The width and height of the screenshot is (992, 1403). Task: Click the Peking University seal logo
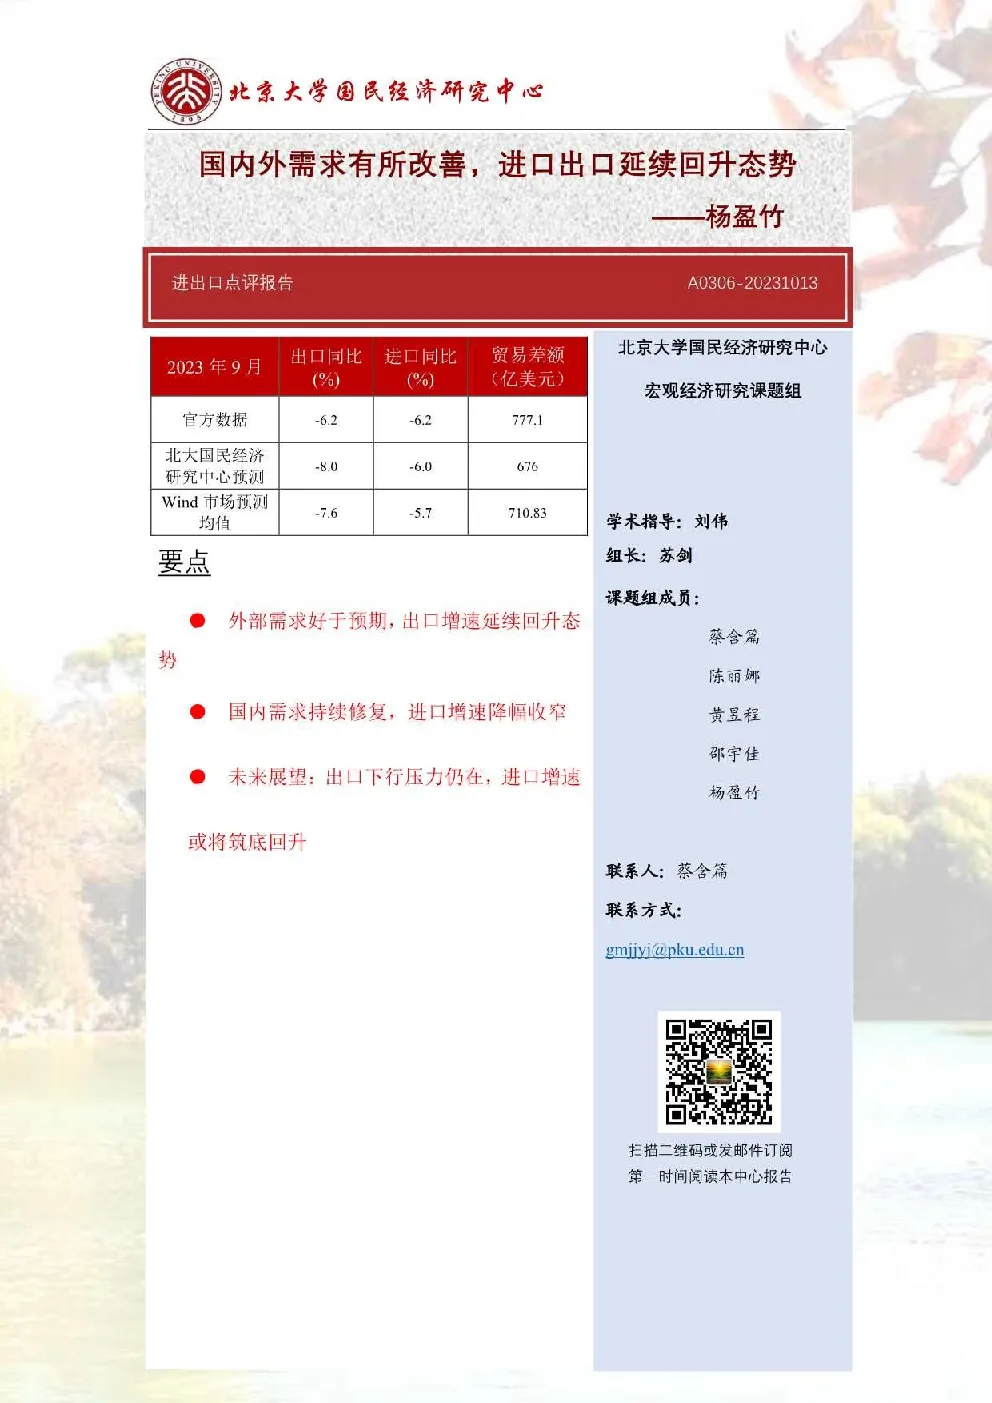pyautogui.click(x=187, y=91)
